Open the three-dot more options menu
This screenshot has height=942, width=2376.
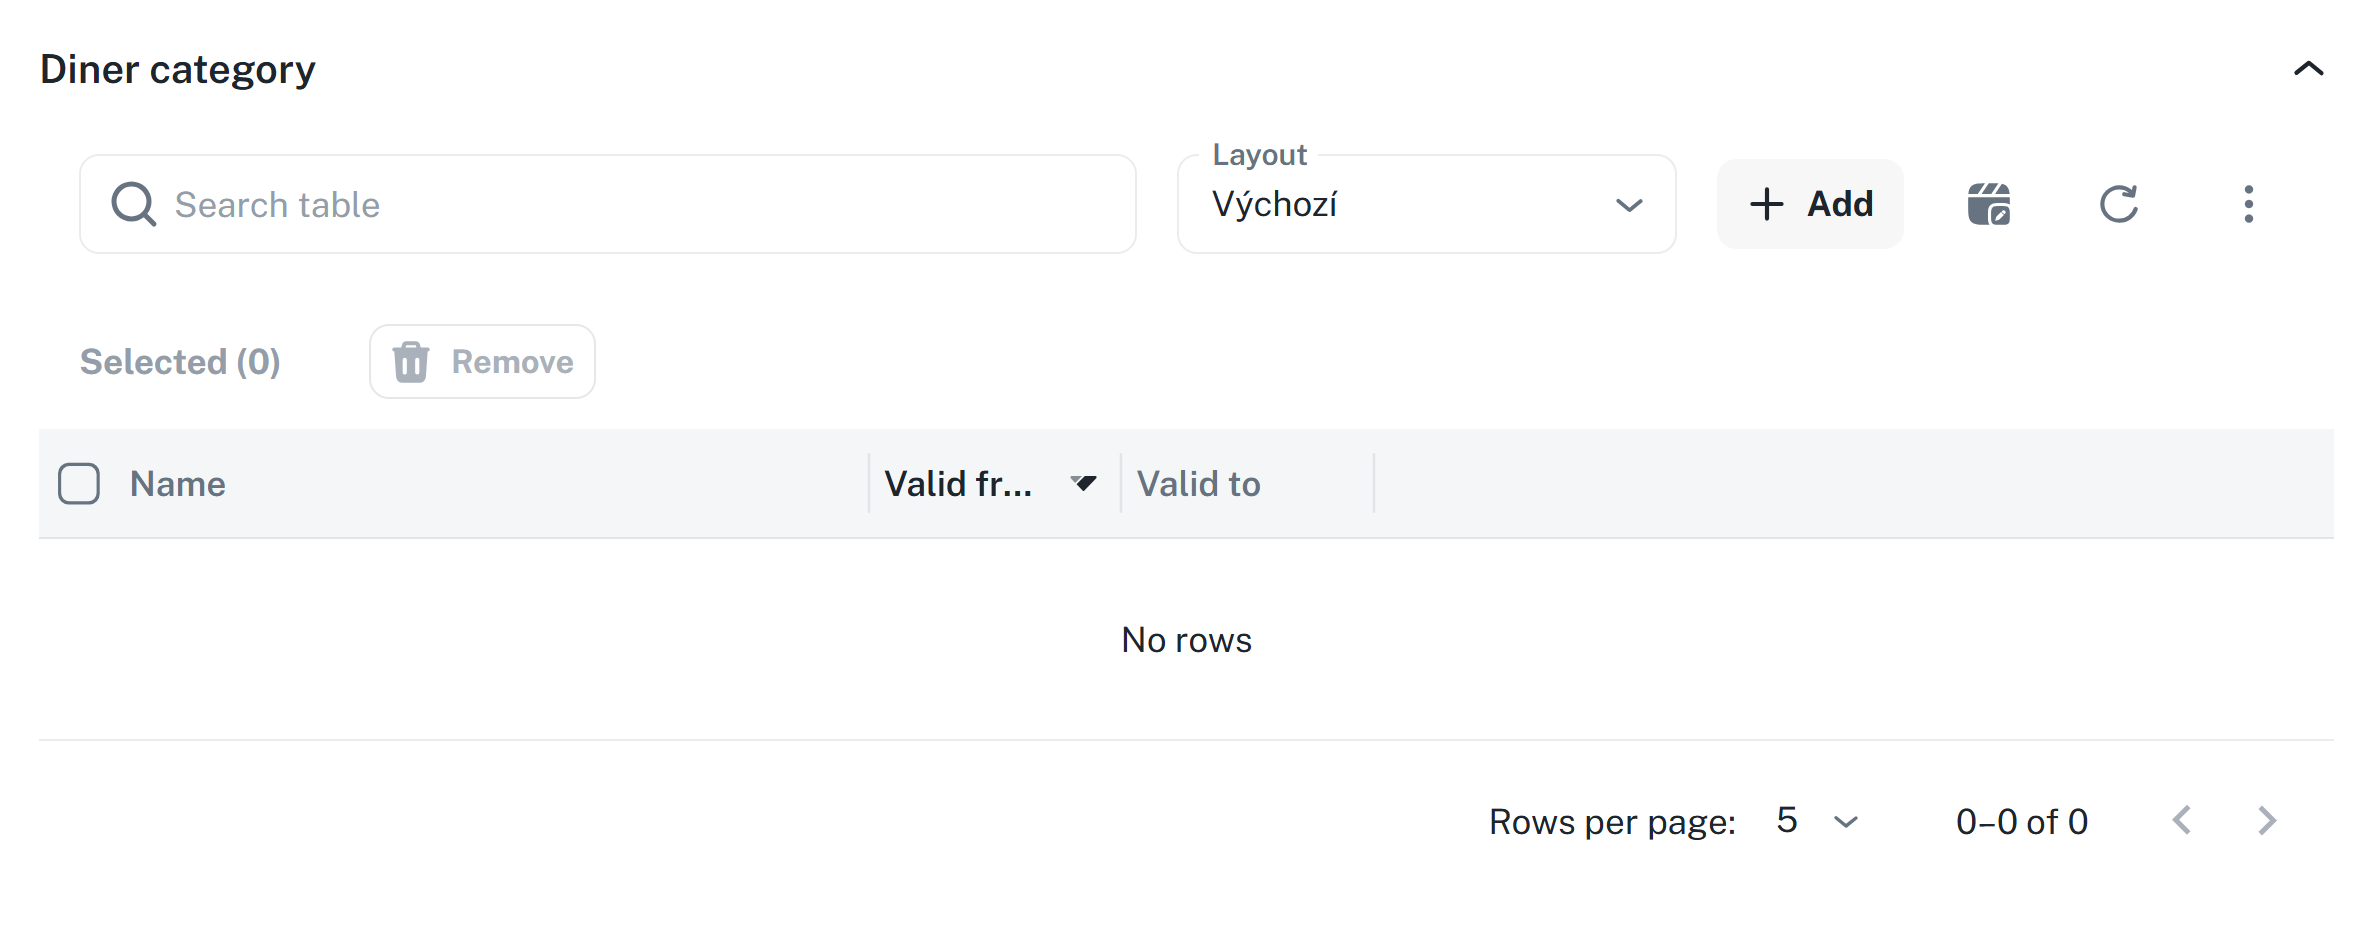[2248, 204]
